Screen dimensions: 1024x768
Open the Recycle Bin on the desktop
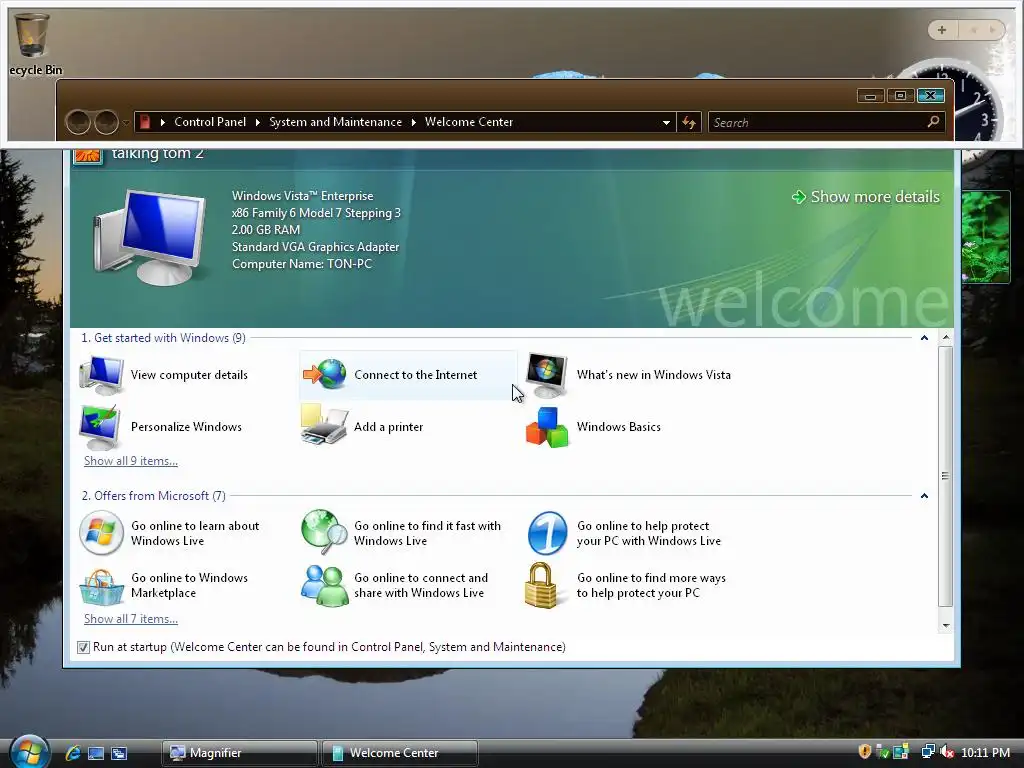tap(31, 44)
